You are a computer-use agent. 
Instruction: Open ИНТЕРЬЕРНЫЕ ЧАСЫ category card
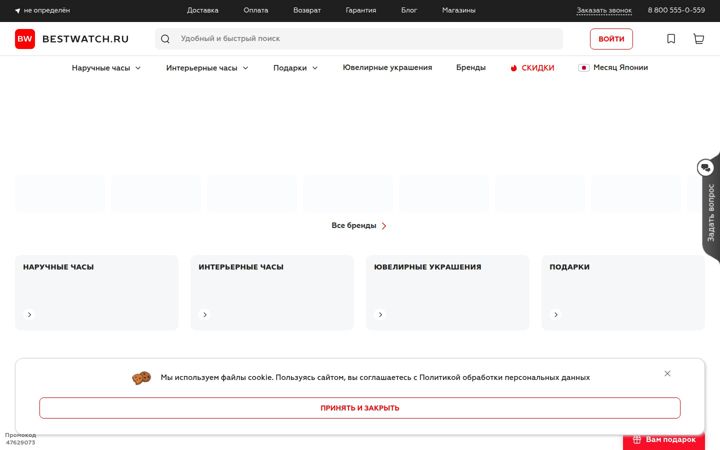[272, 292]
